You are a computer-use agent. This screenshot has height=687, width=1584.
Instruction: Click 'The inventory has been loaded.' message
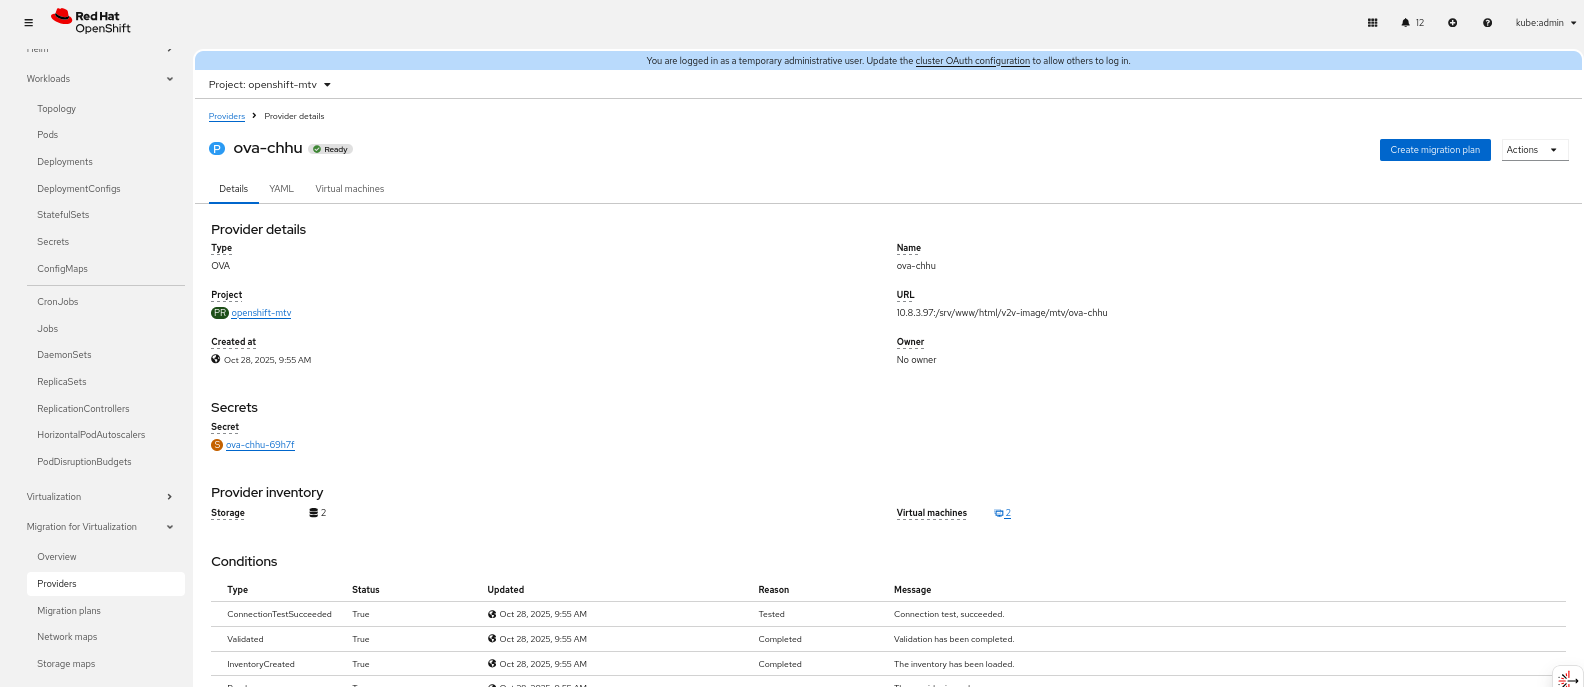[954, 664]
